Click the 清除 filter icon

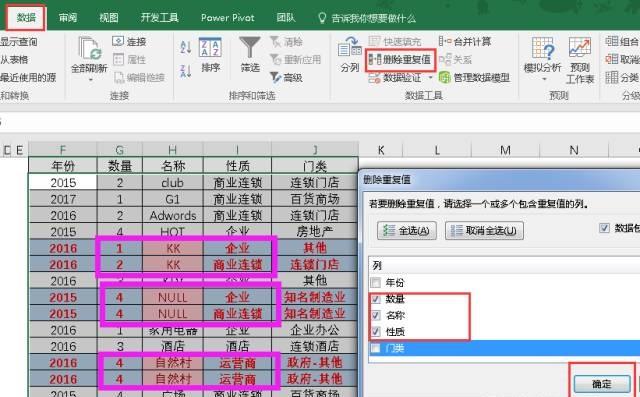tap(275, 42)
